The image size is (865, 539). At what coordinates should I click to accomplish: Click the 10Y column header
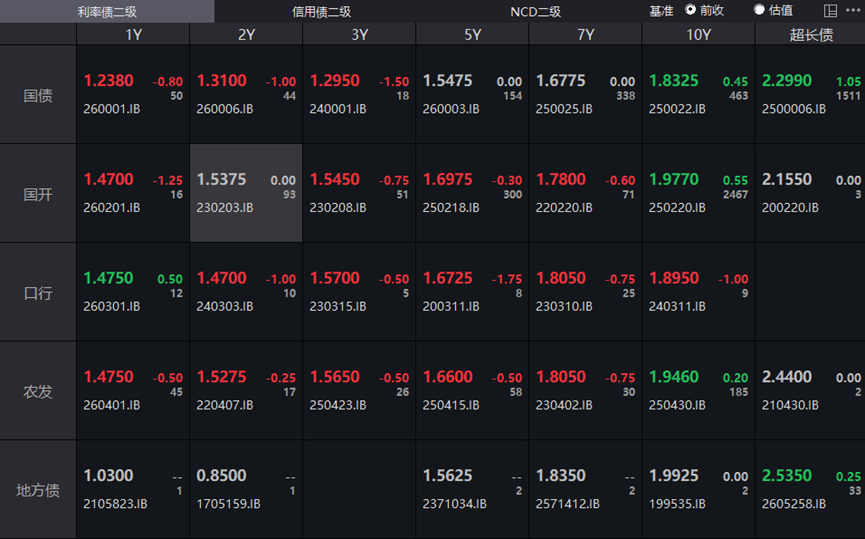(698, 34)
